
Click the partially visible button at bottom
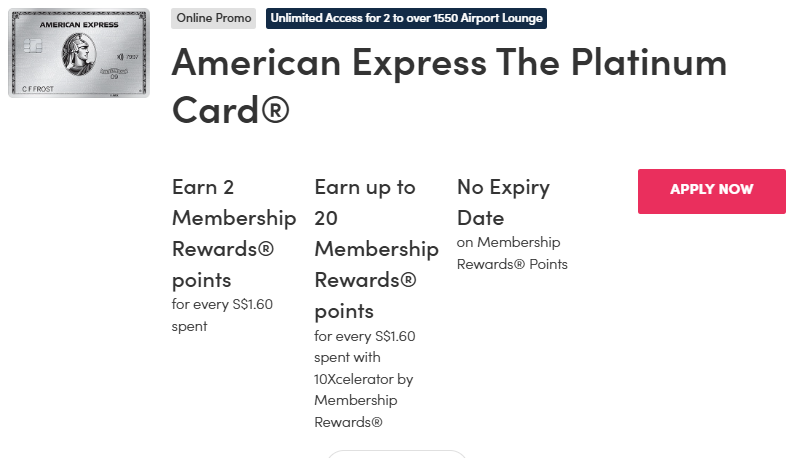396,454
